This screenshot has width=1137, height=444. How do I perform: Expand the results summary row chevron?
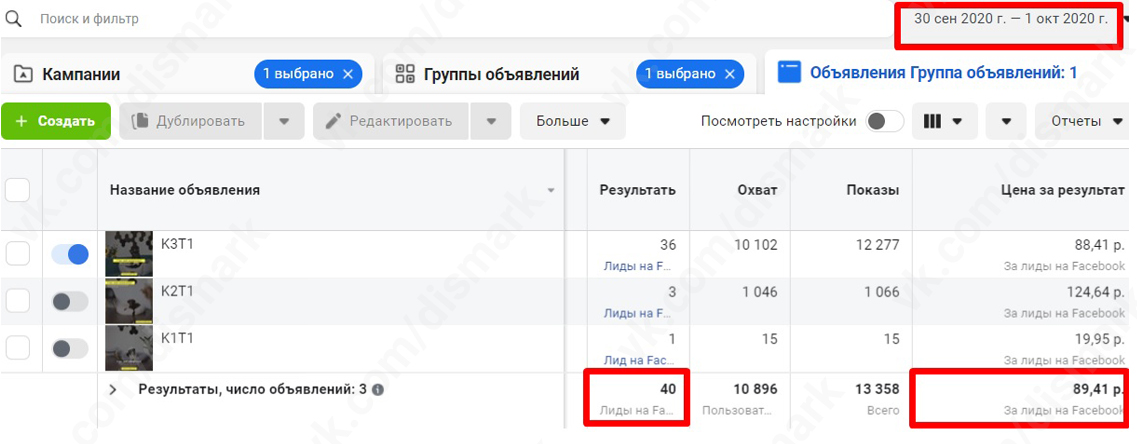113,390
